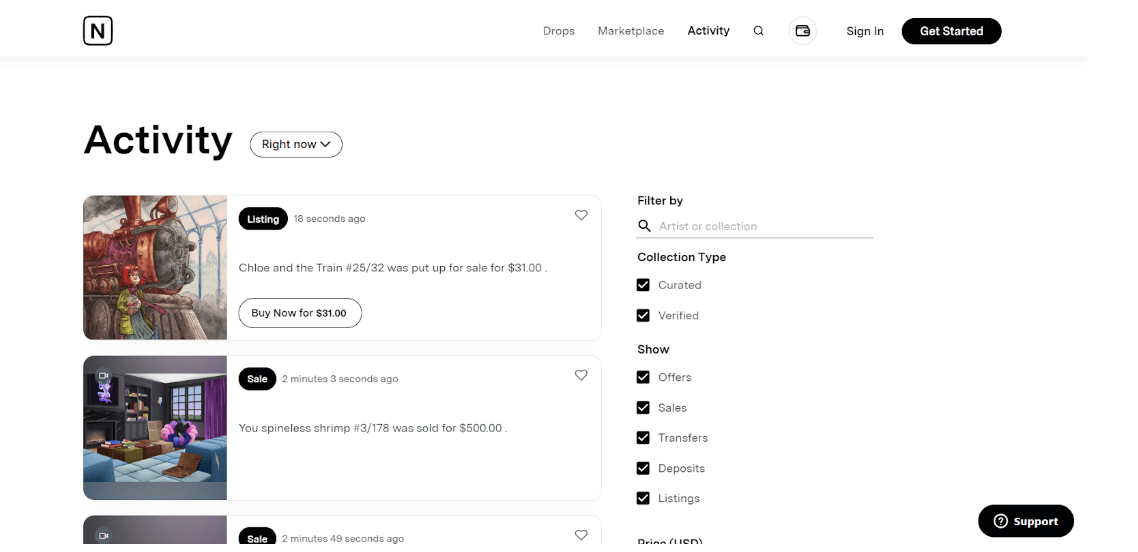Toggle the Offers checkbox
The width and height of the screenshot is (1138, 552).
(643, 377)
